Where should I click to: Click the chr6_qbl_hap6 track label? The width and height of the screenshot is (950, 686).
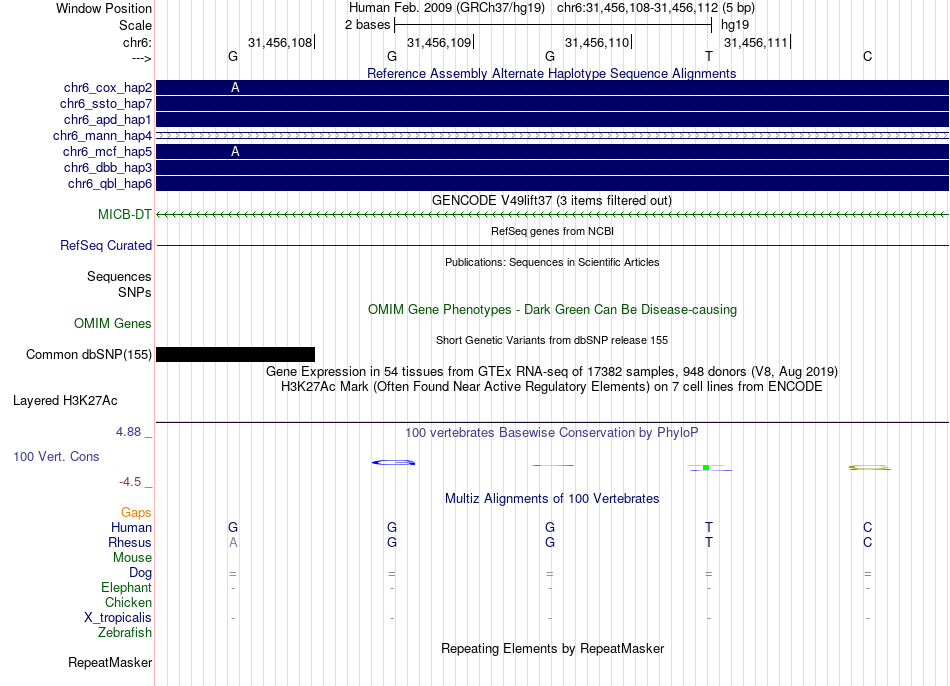(110, 184)
